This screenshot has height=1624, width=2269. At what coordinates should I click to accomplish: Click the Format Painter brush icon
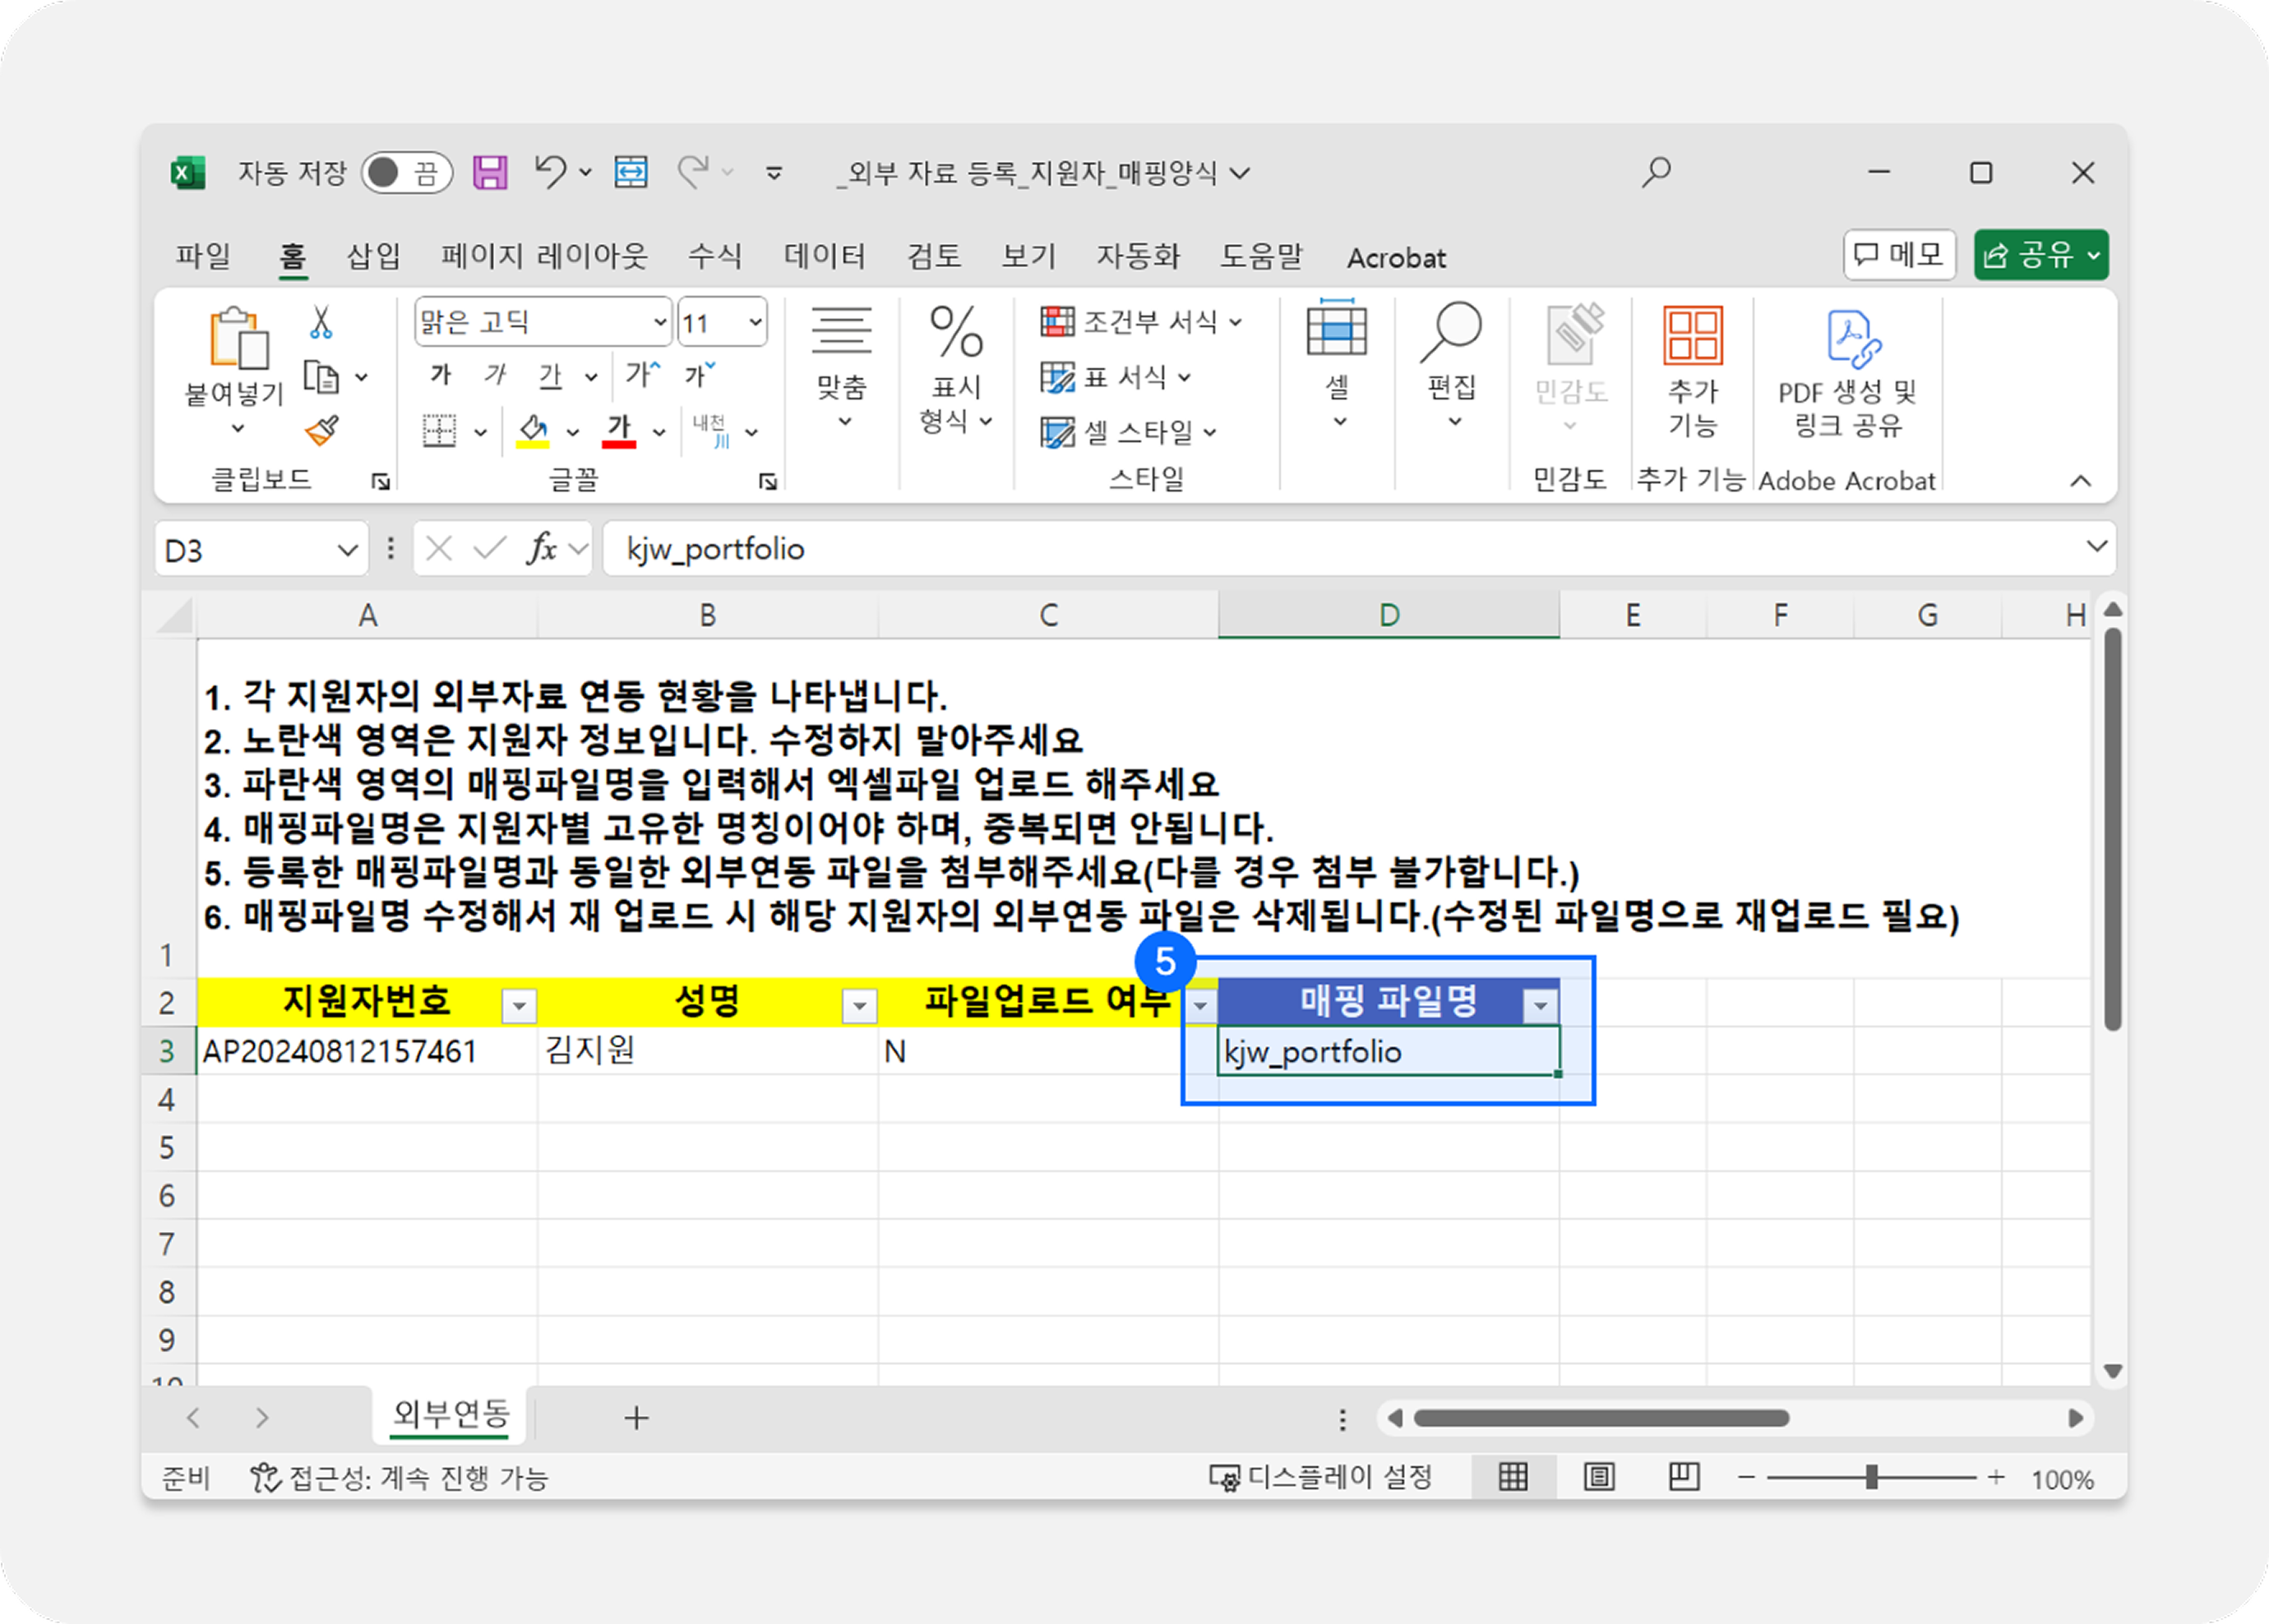pos(322,431)
